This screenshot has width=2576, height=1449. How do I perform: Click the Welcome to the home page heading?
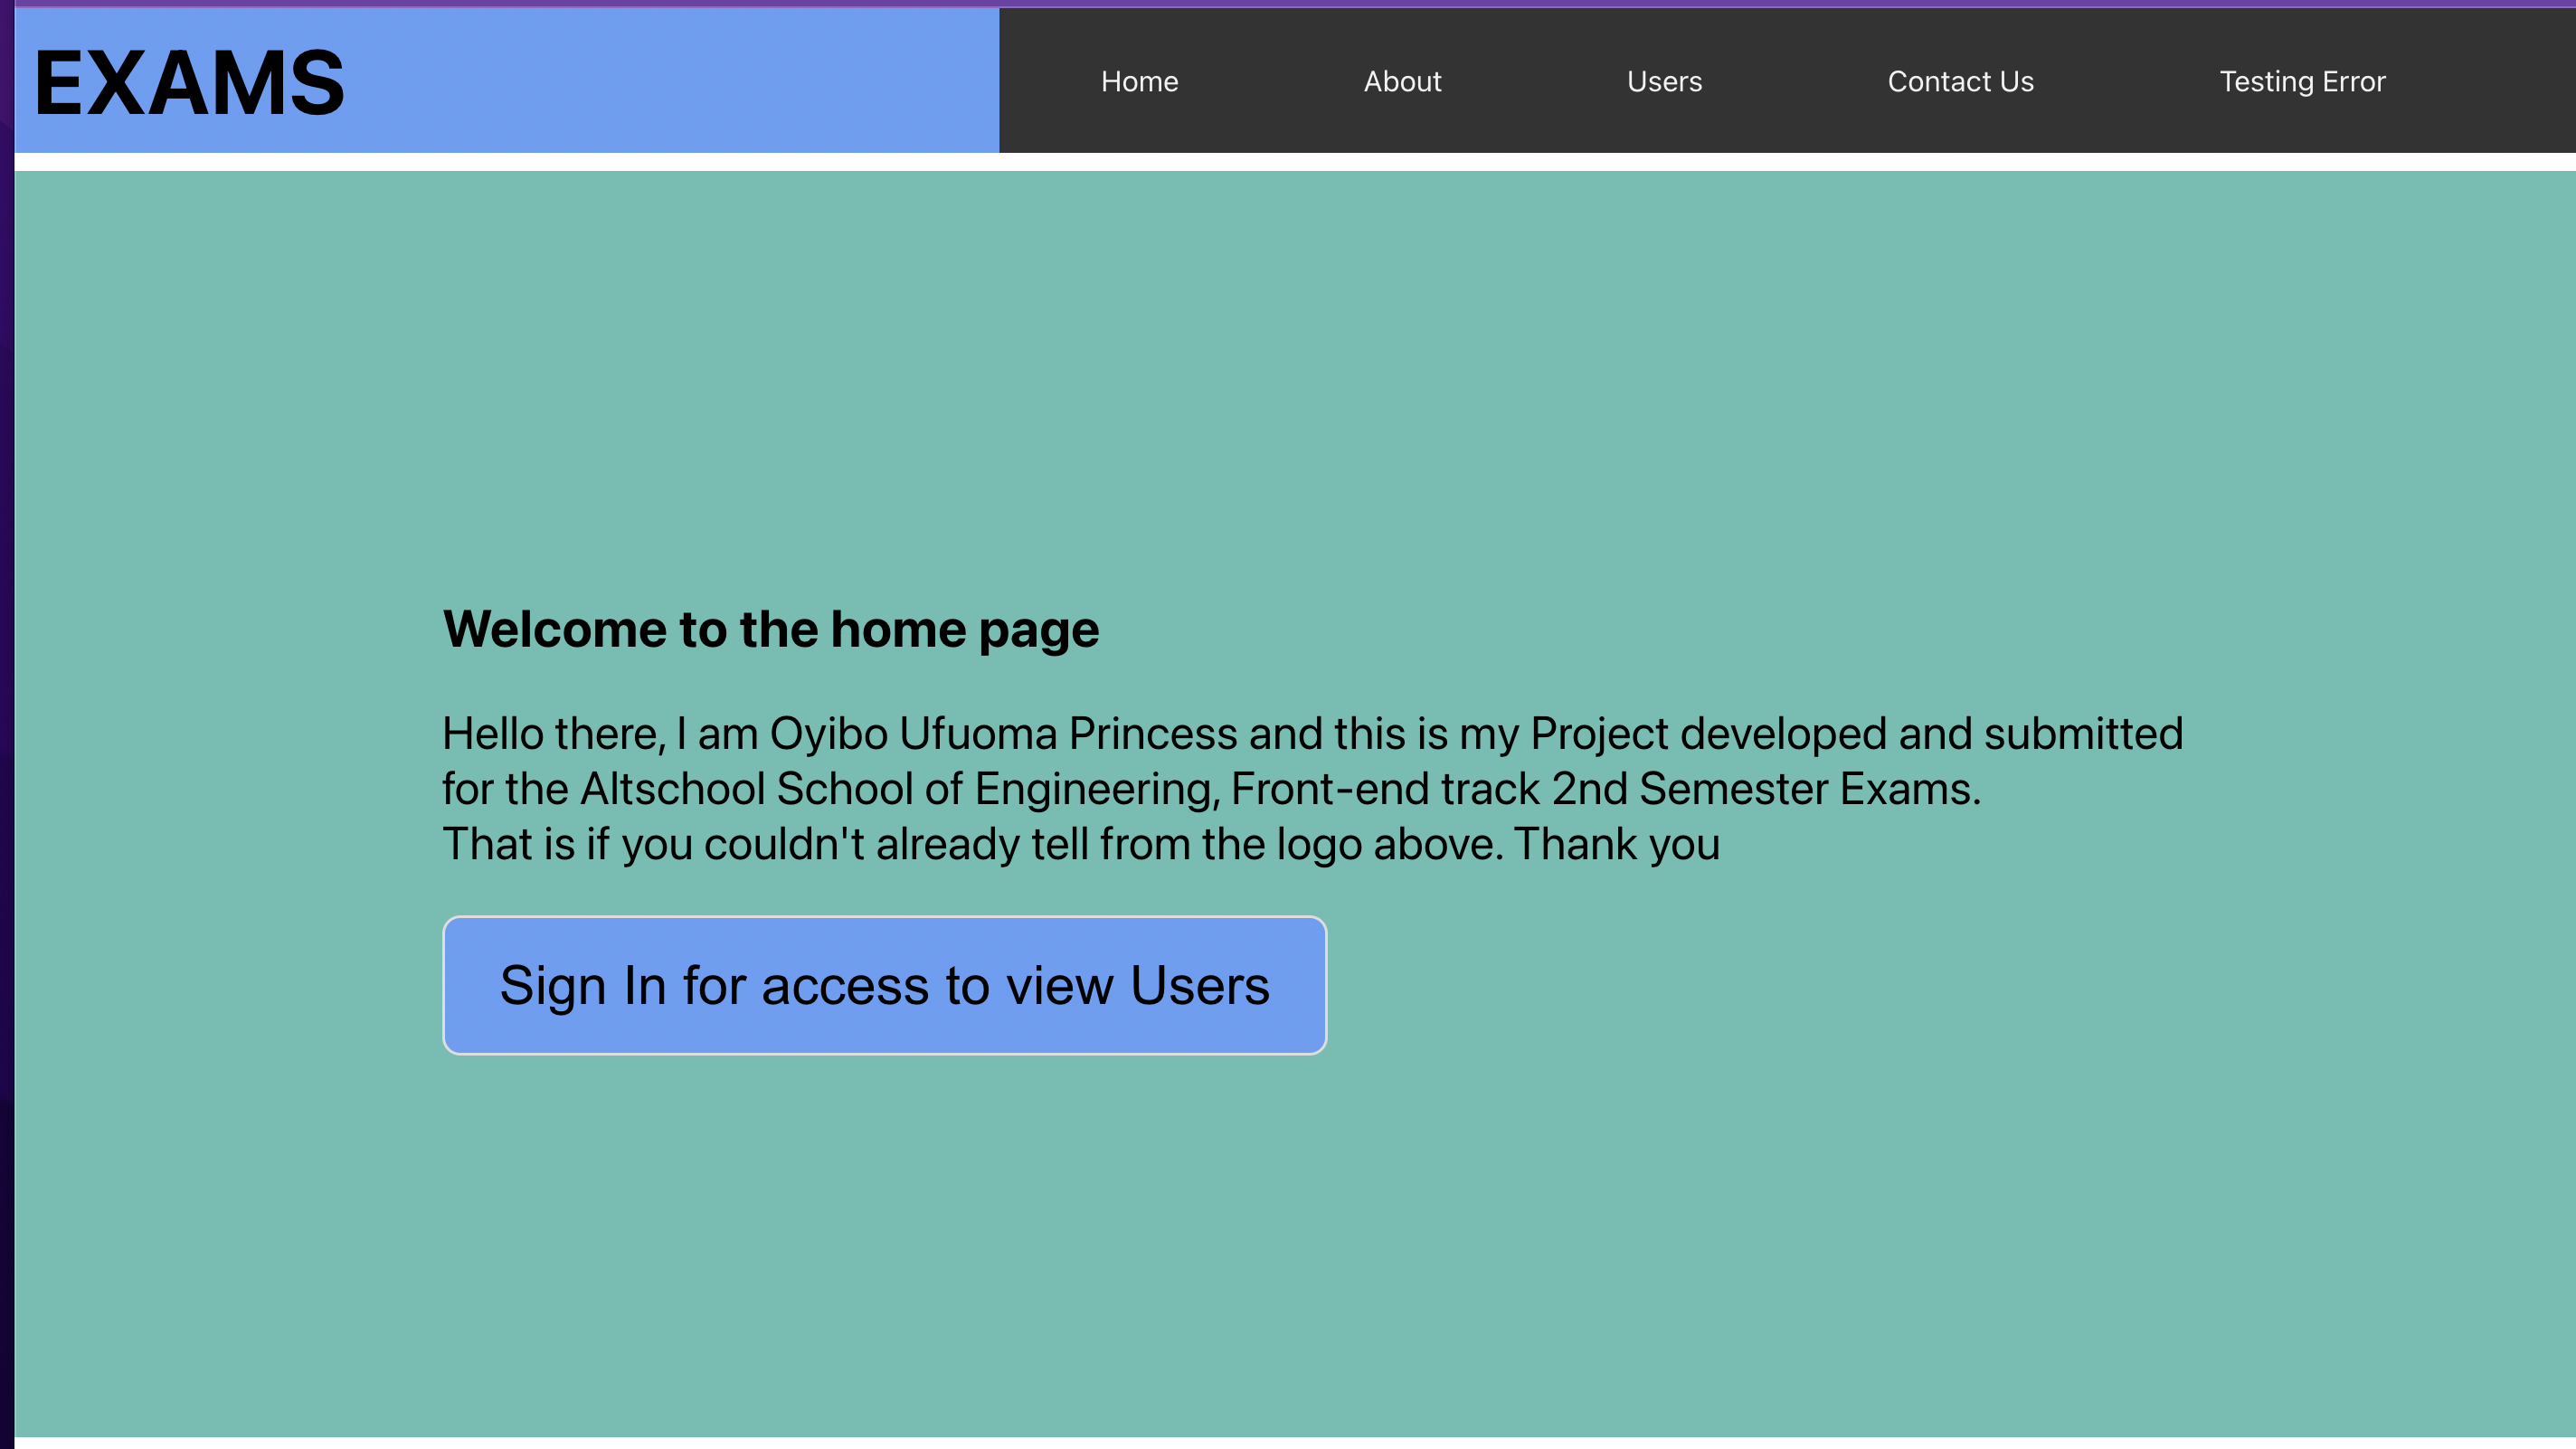[770, 628]
